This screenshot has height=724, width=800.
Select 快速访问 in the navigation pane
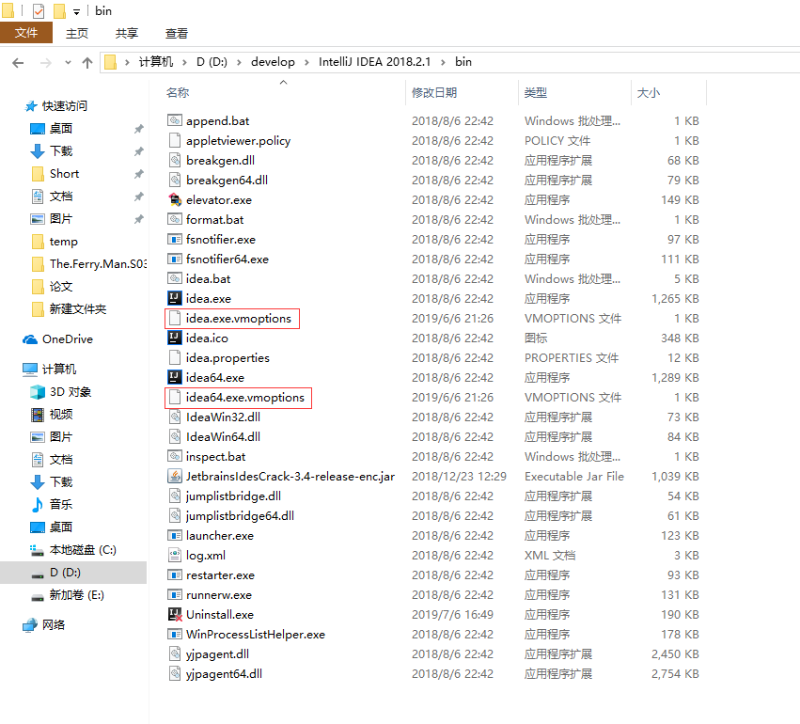[x=64, y=106]
